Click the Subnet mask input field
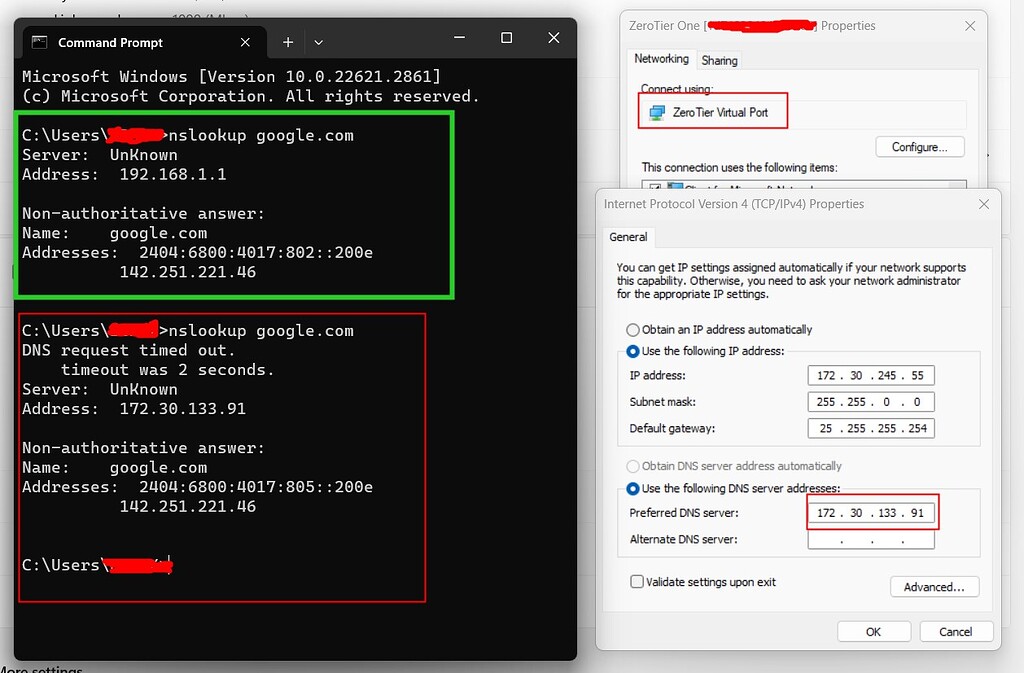The width and height of the screenshot is (1024, 673). click(x=871, y=401)
